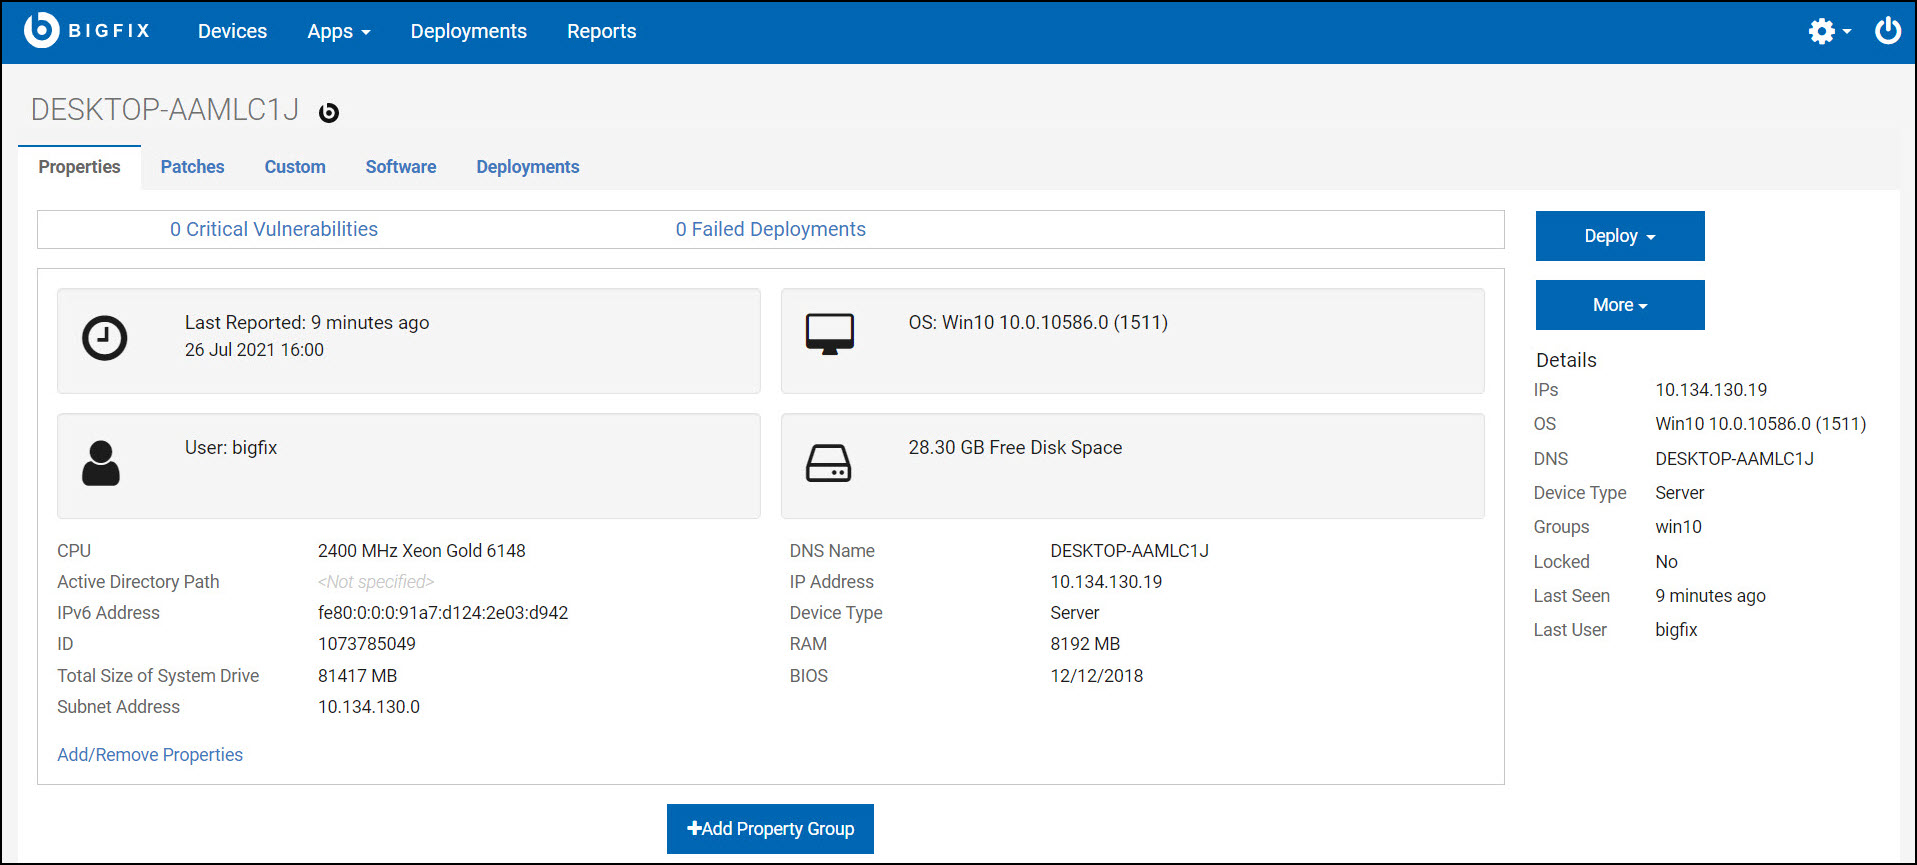Click the user profile silhouette icon
The width and height of the screenshot is (1917, 865).
[x=101, y=463]
